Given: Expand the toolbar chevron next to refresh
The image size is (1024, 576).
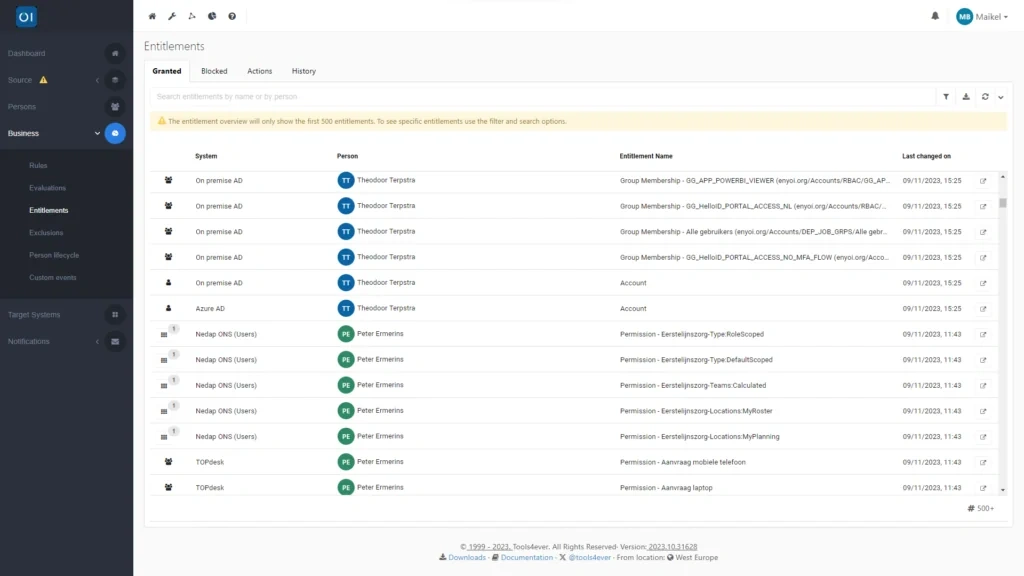Looking at the screenshot, I should tap(1000, 97).
